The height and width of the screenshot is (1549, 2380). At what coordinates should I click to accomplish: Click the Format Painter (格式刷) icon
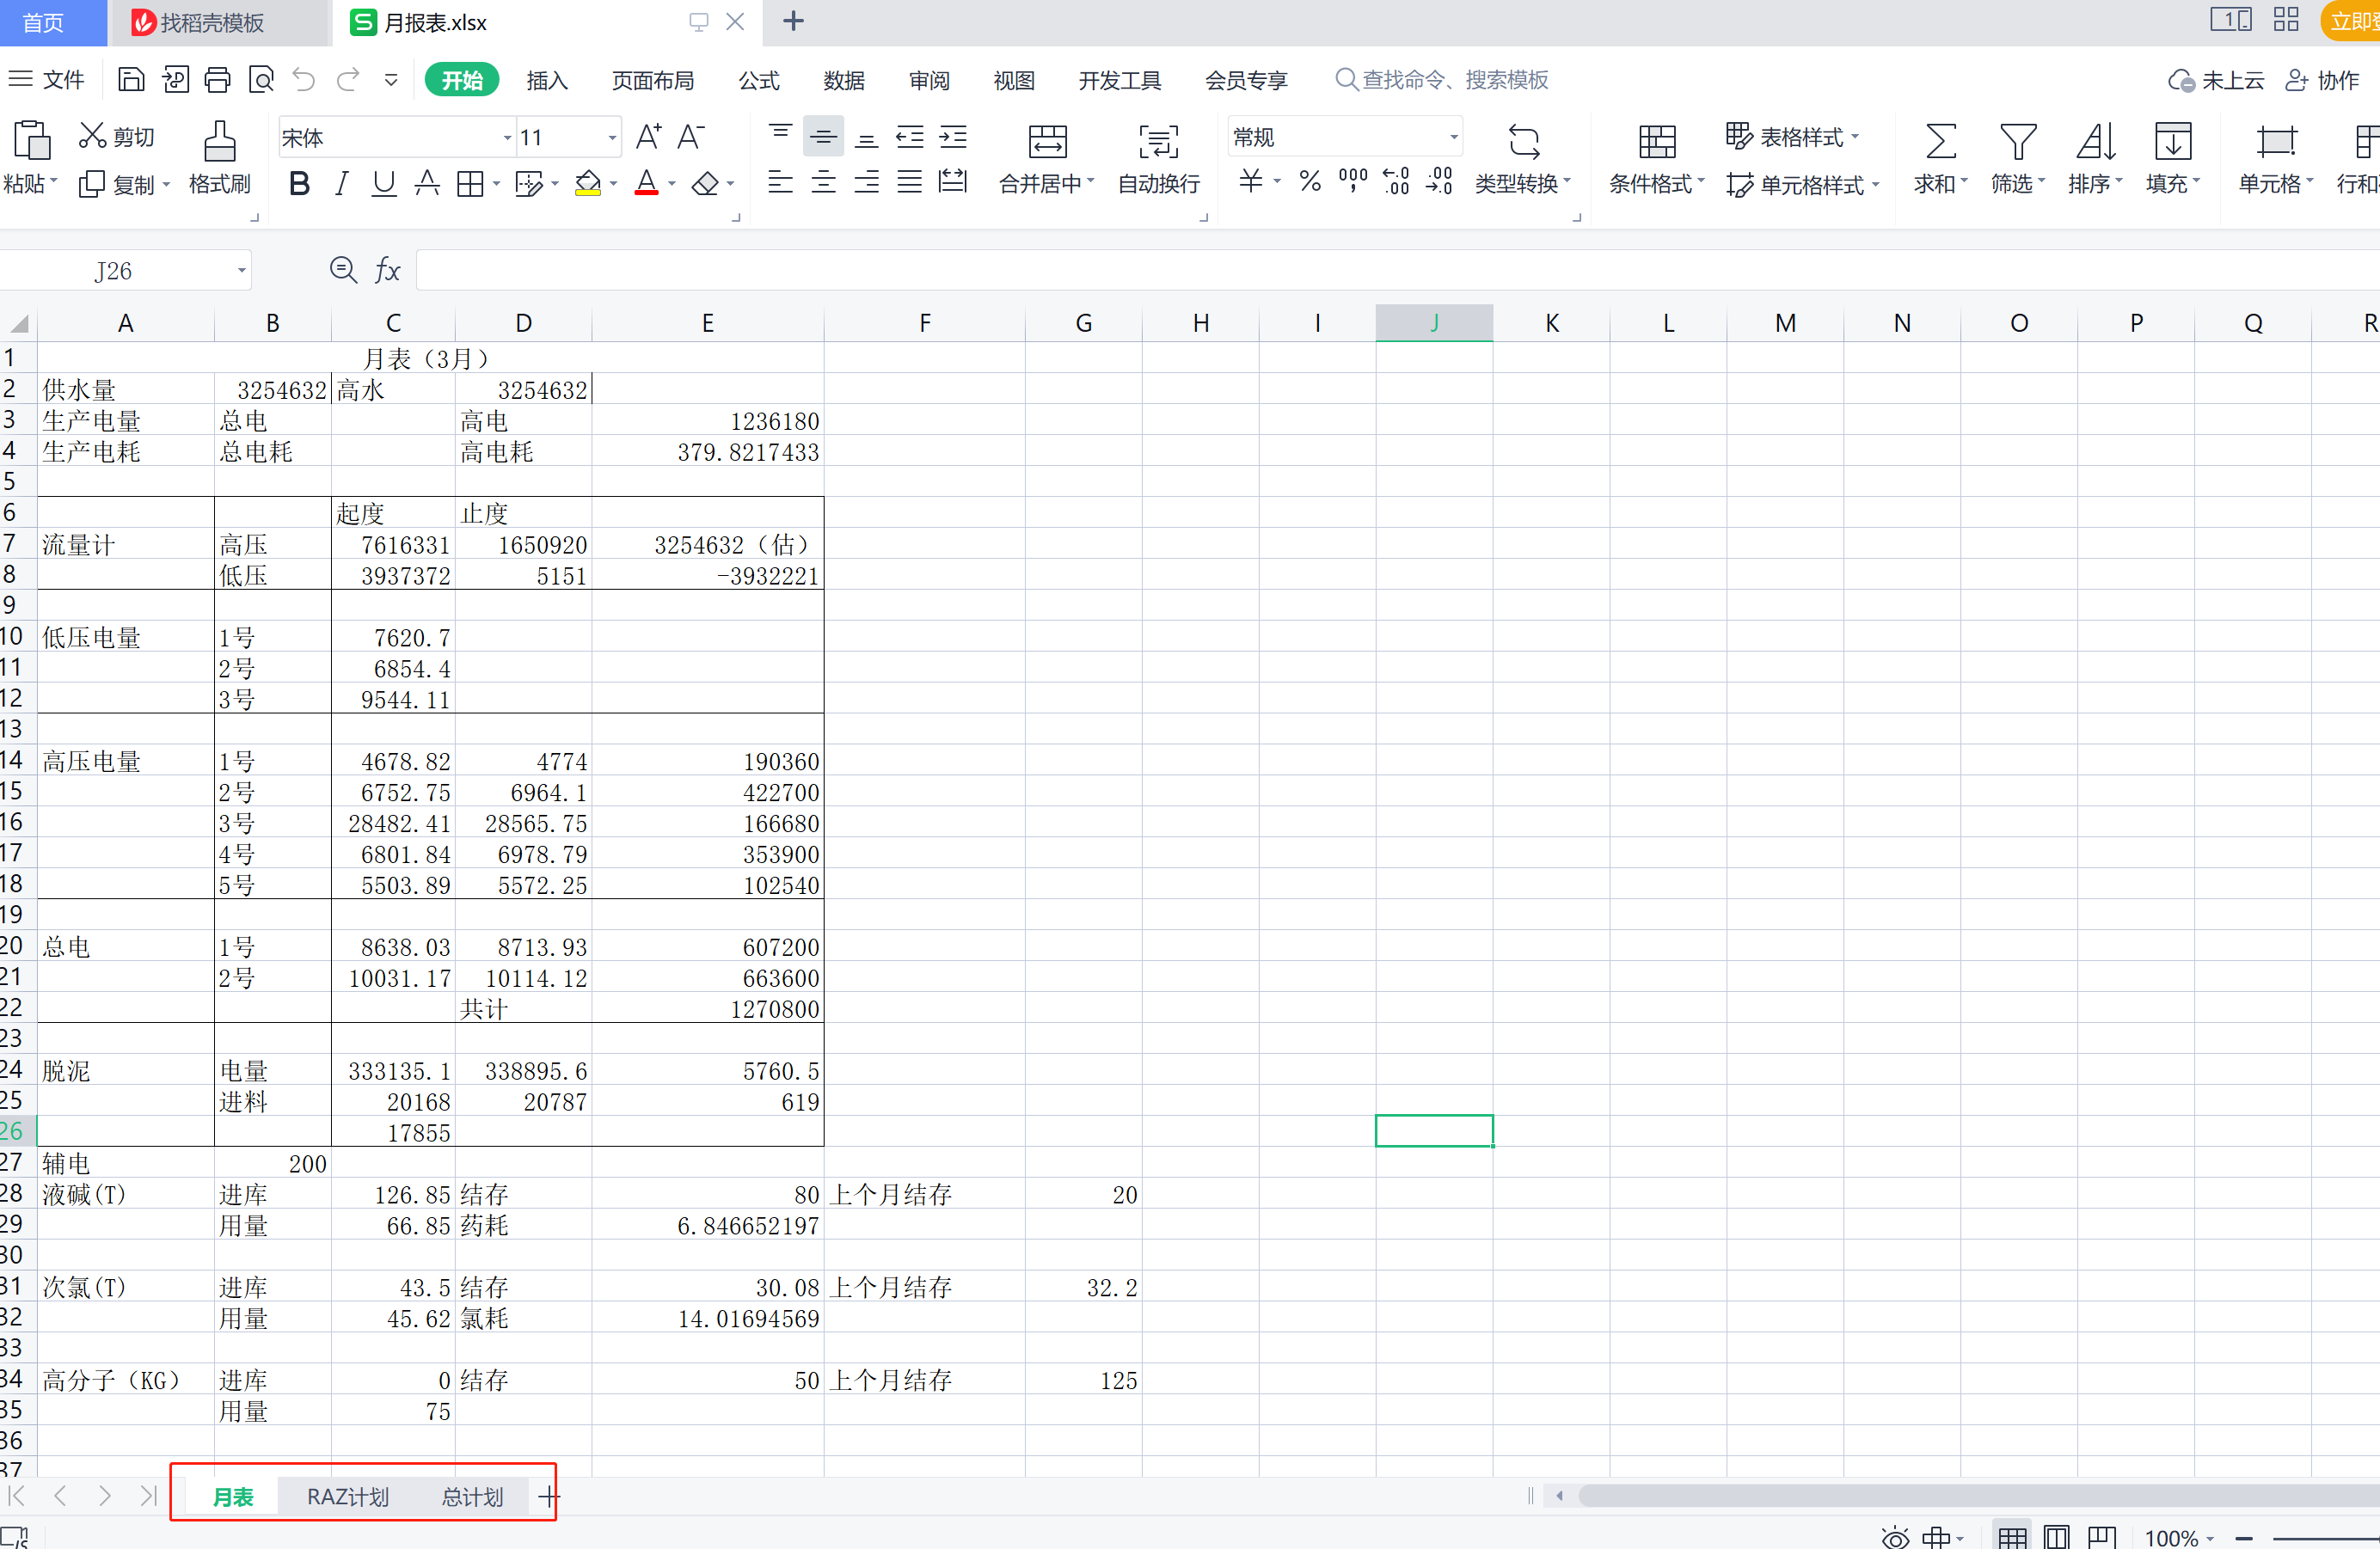219,141
